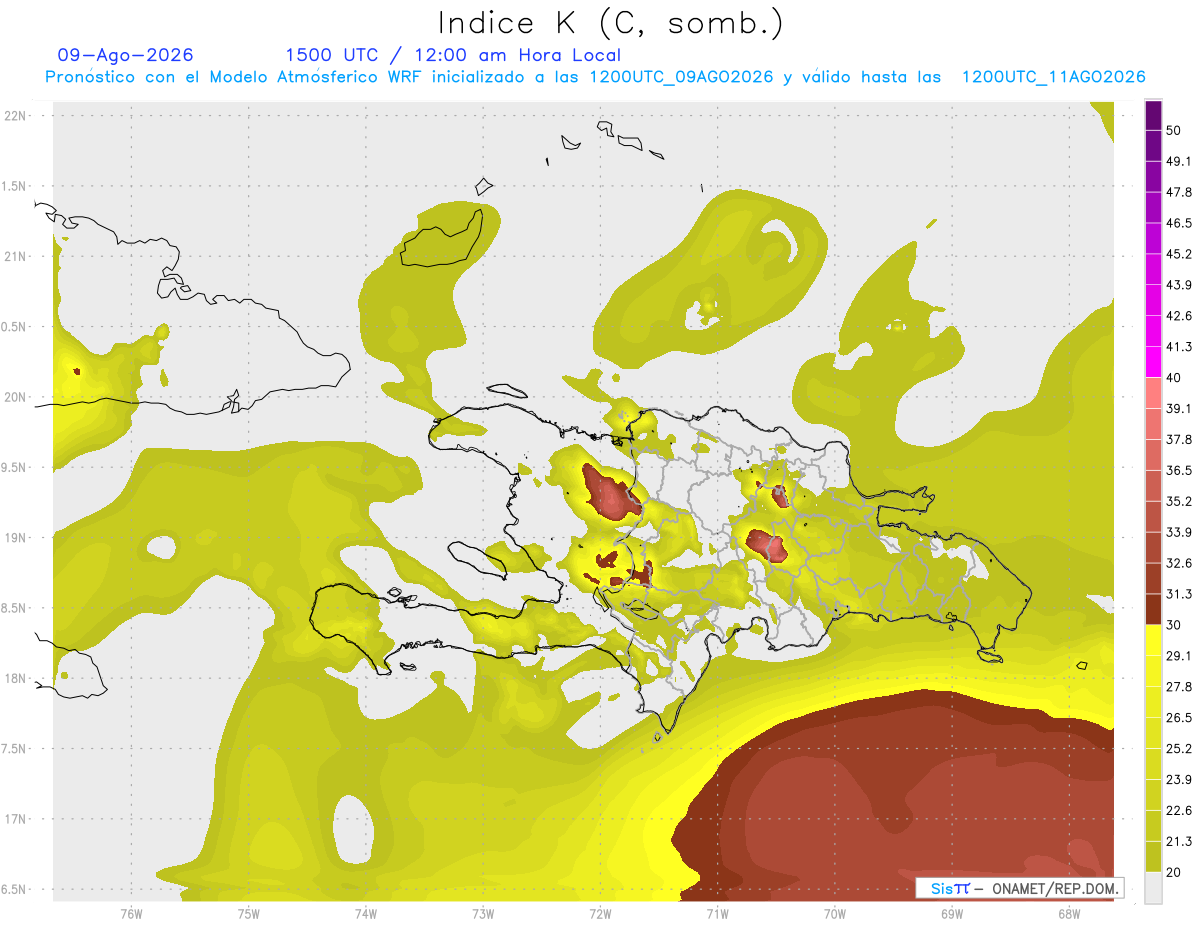Click the latitude label "17N"

point(16,819)
